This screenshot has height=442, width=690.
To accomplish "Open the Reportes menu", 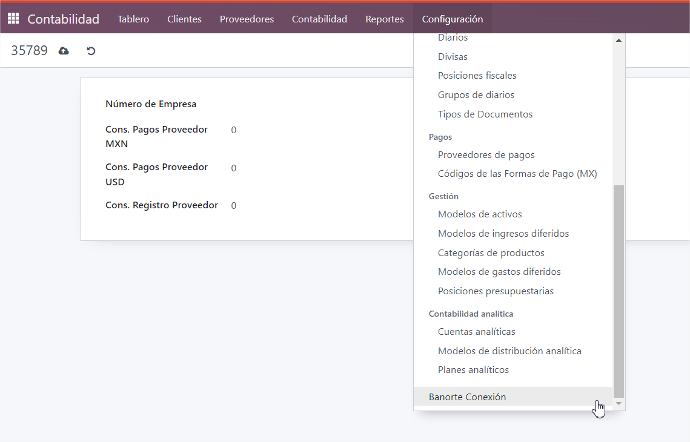I will click(385, 19).
